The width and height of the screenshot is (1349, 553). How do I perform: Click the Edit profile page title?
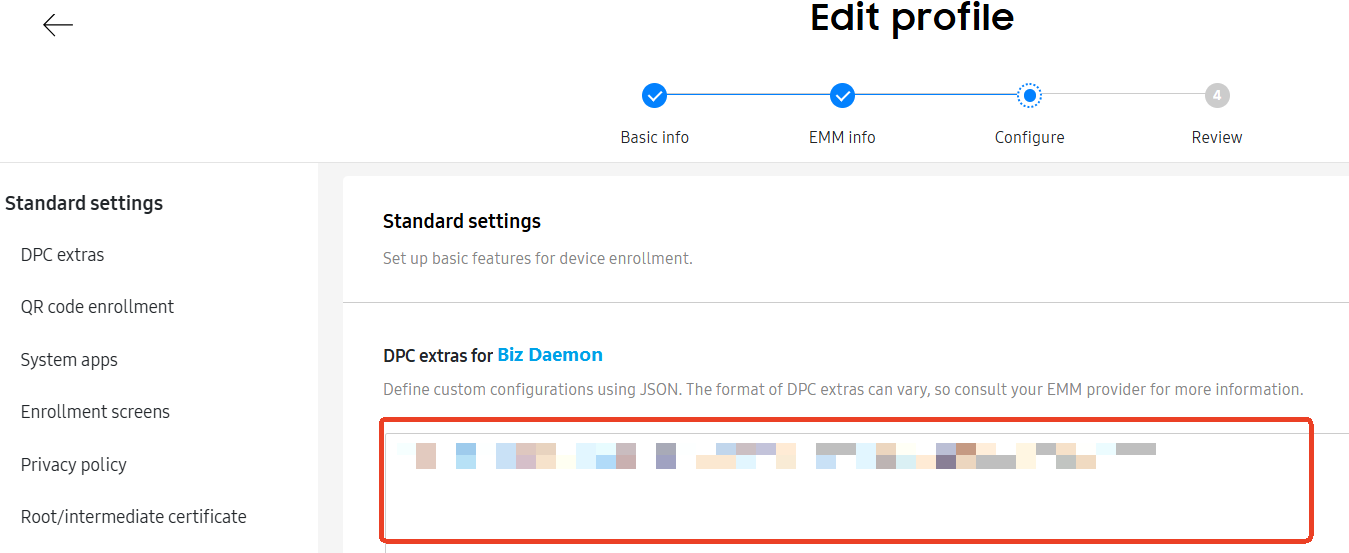point(912,18)
